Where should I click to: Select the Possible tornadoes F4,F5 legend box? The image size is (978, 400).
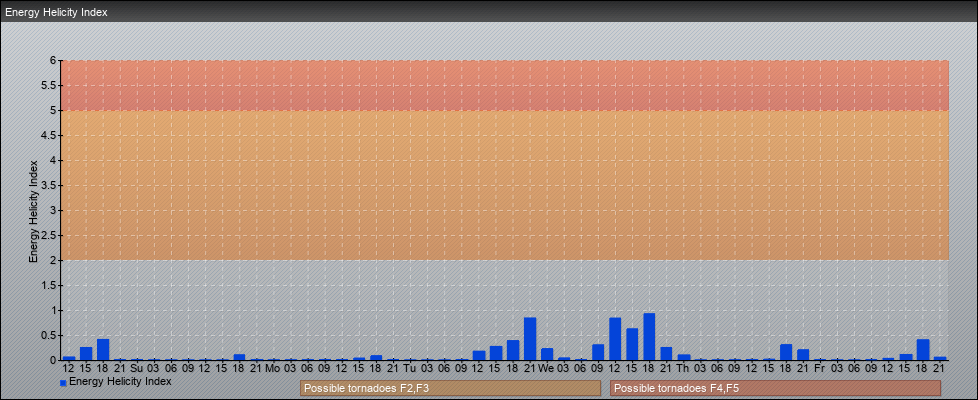tap(775, 388)
